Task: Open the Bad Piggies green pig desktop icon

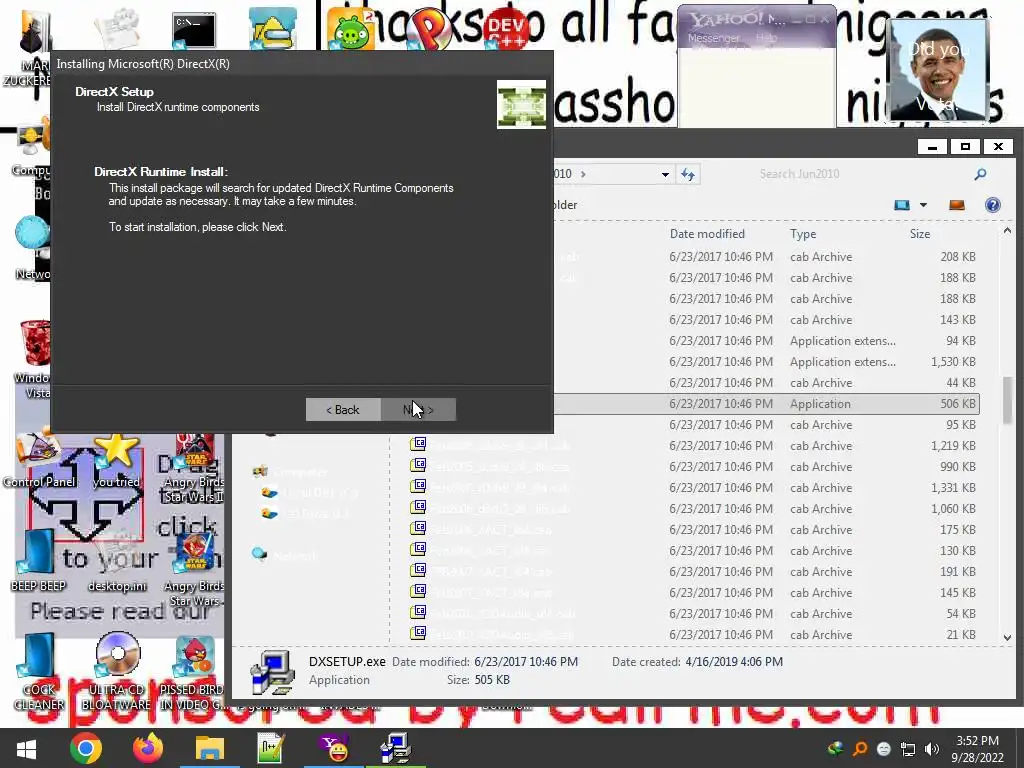Action: [351, 30]
